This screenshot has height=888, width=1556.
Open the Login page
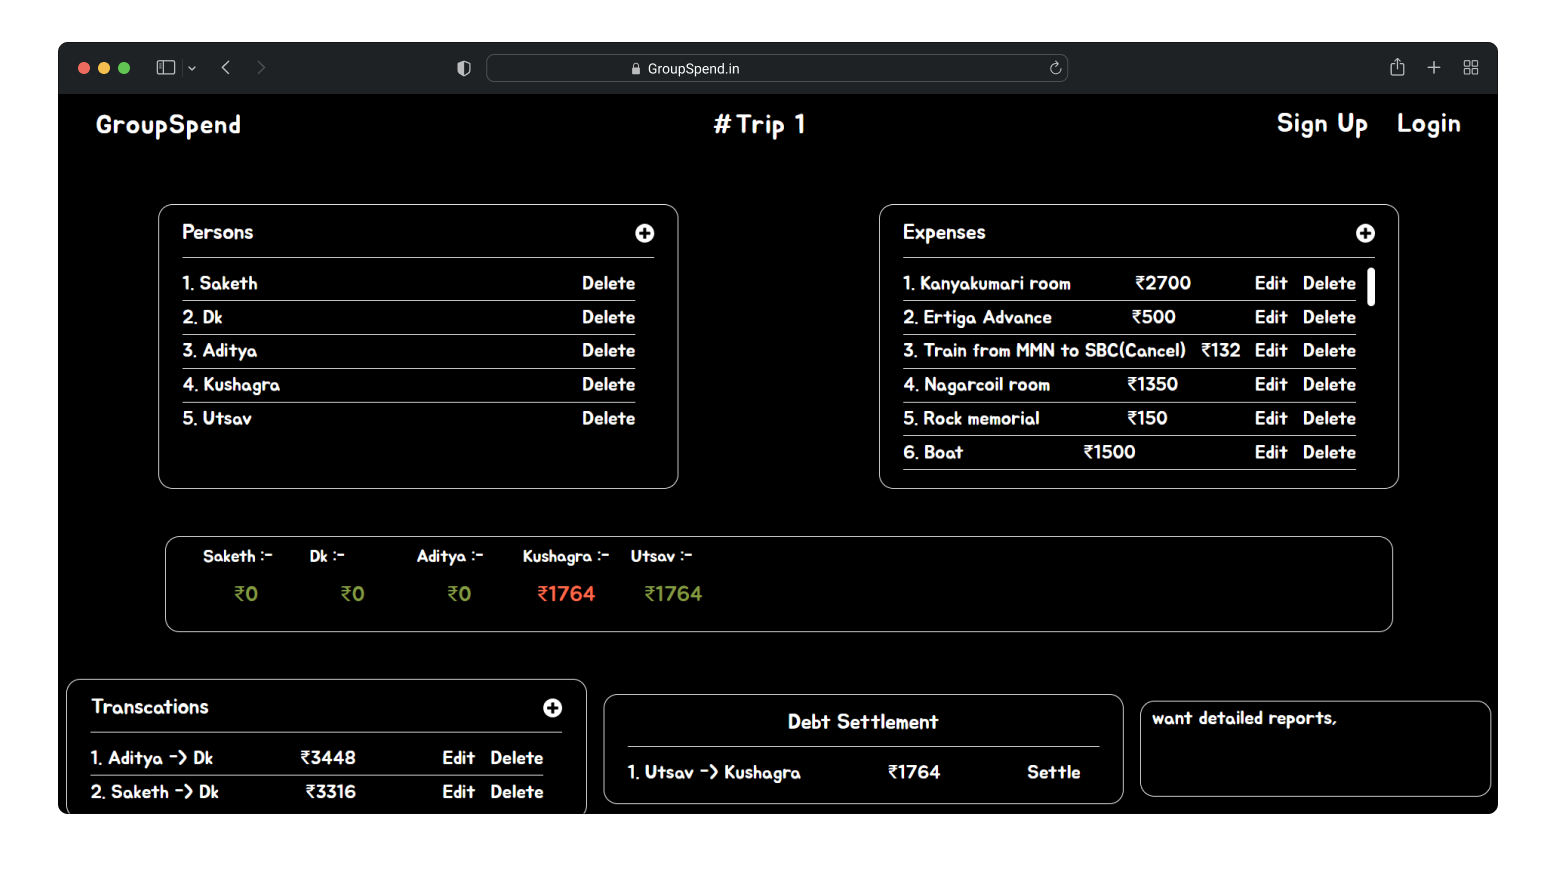[1428, 124]
